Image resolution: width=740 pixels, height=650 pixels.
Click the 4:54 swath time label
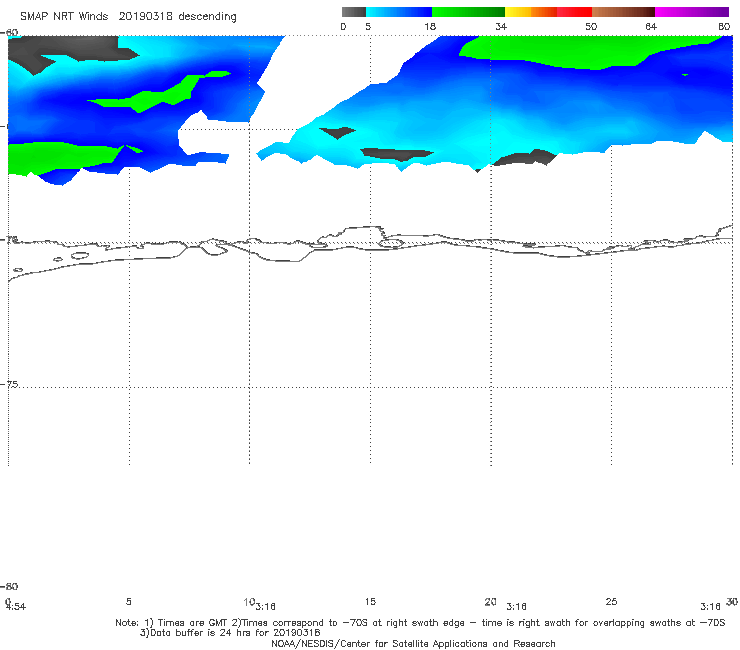[16, 607]
